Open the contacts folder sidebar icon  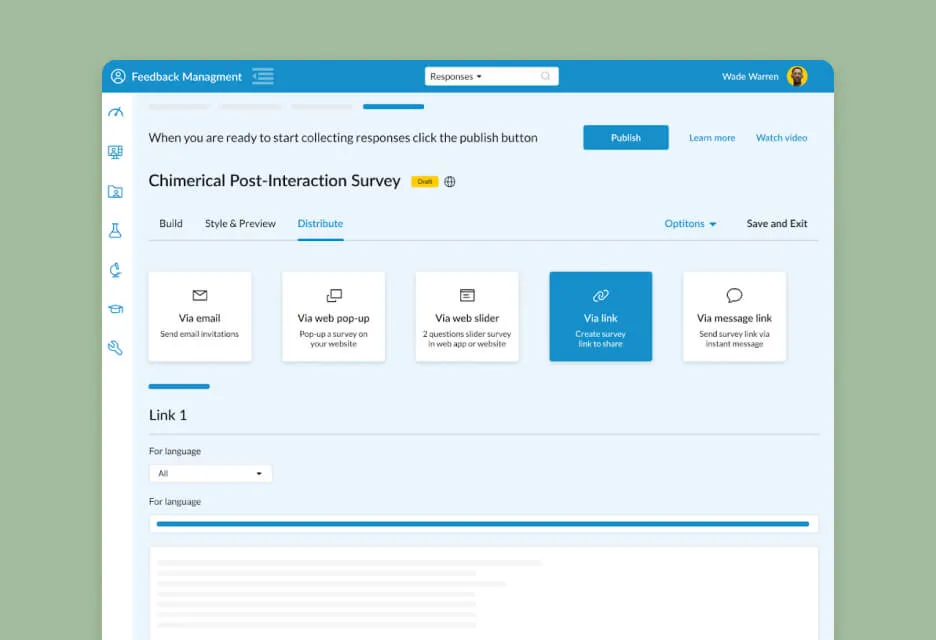116,192
